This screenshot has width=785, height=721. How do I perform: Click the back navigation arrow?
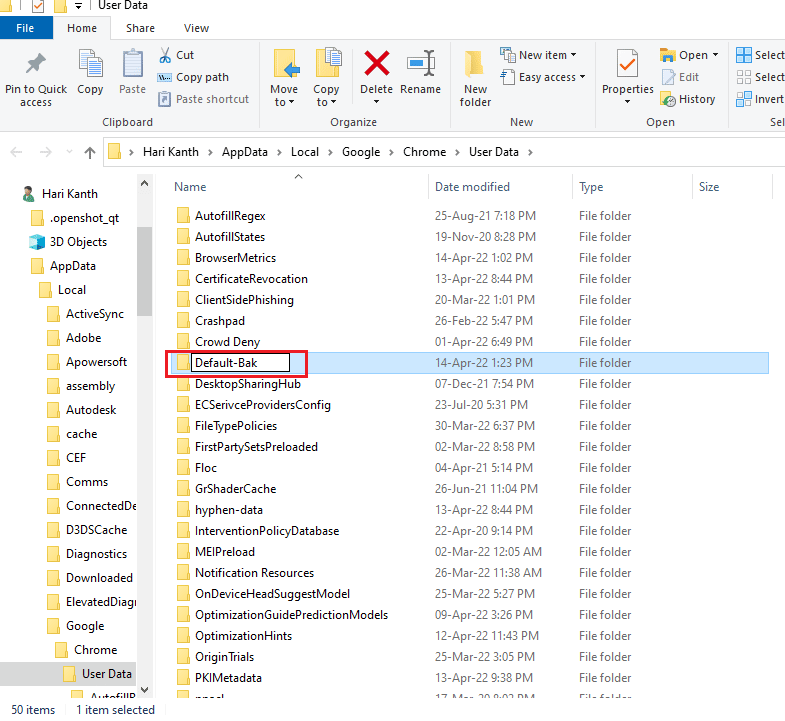(x=16, y=152)
